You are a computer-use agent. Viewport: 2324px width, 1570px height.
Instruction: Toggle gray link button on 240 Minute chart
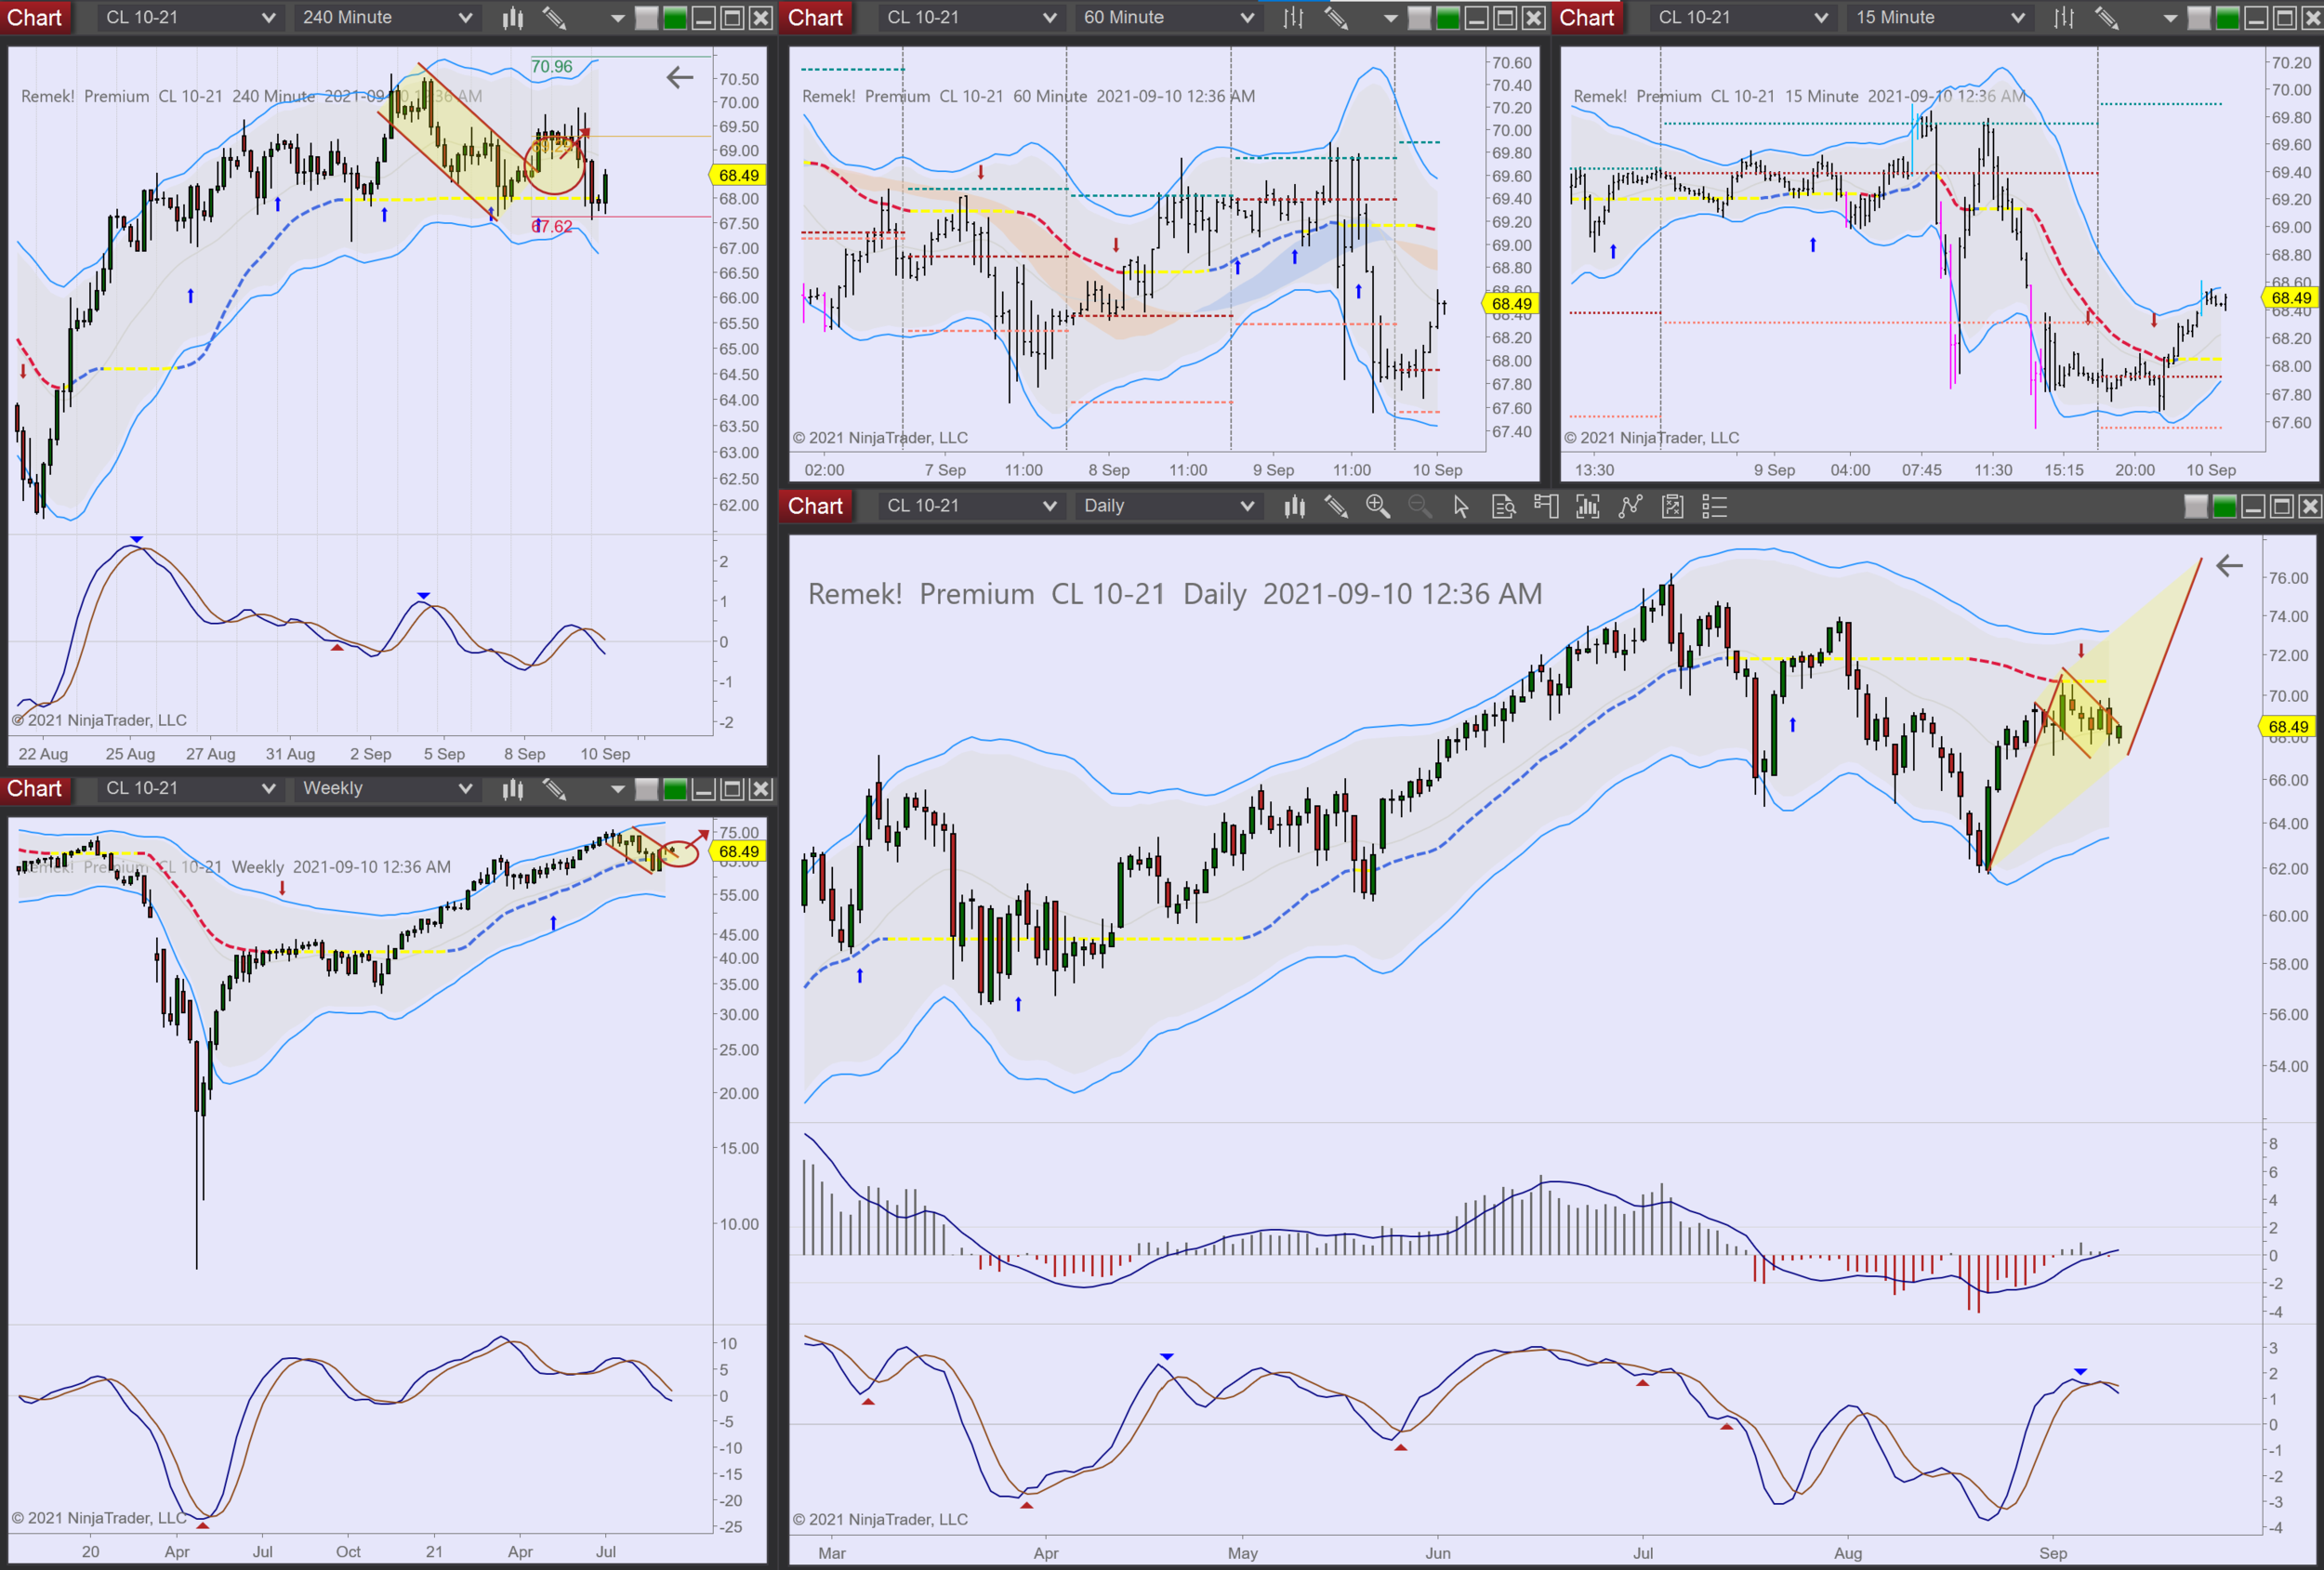[x=647, y=18]
